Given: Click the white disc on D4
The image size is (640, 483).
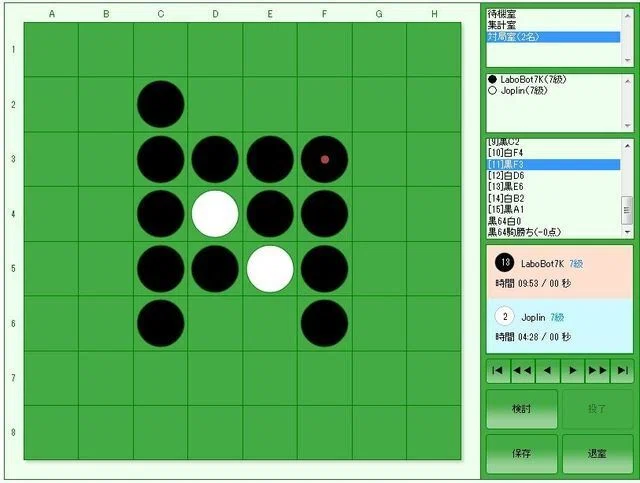Looking at the screenshot, I should pos(215,214).
